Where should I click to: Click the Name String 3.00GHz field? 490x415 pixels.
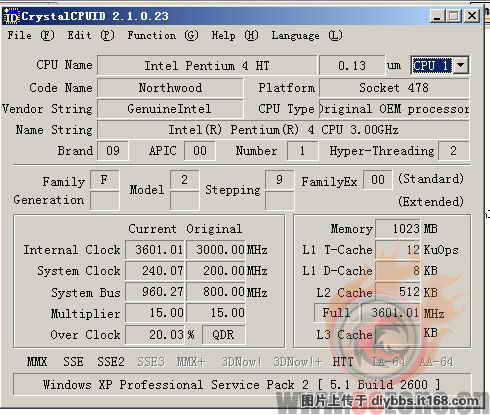283,130
